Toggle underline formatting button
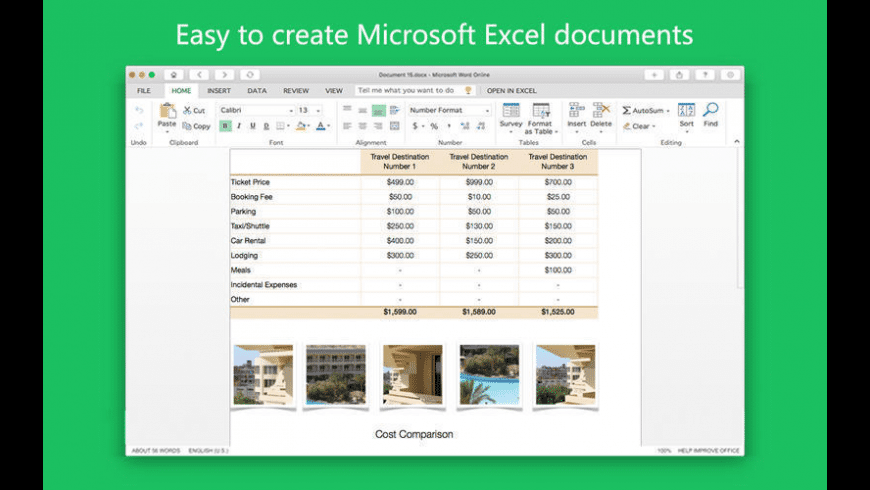 (x=252, y=126)
